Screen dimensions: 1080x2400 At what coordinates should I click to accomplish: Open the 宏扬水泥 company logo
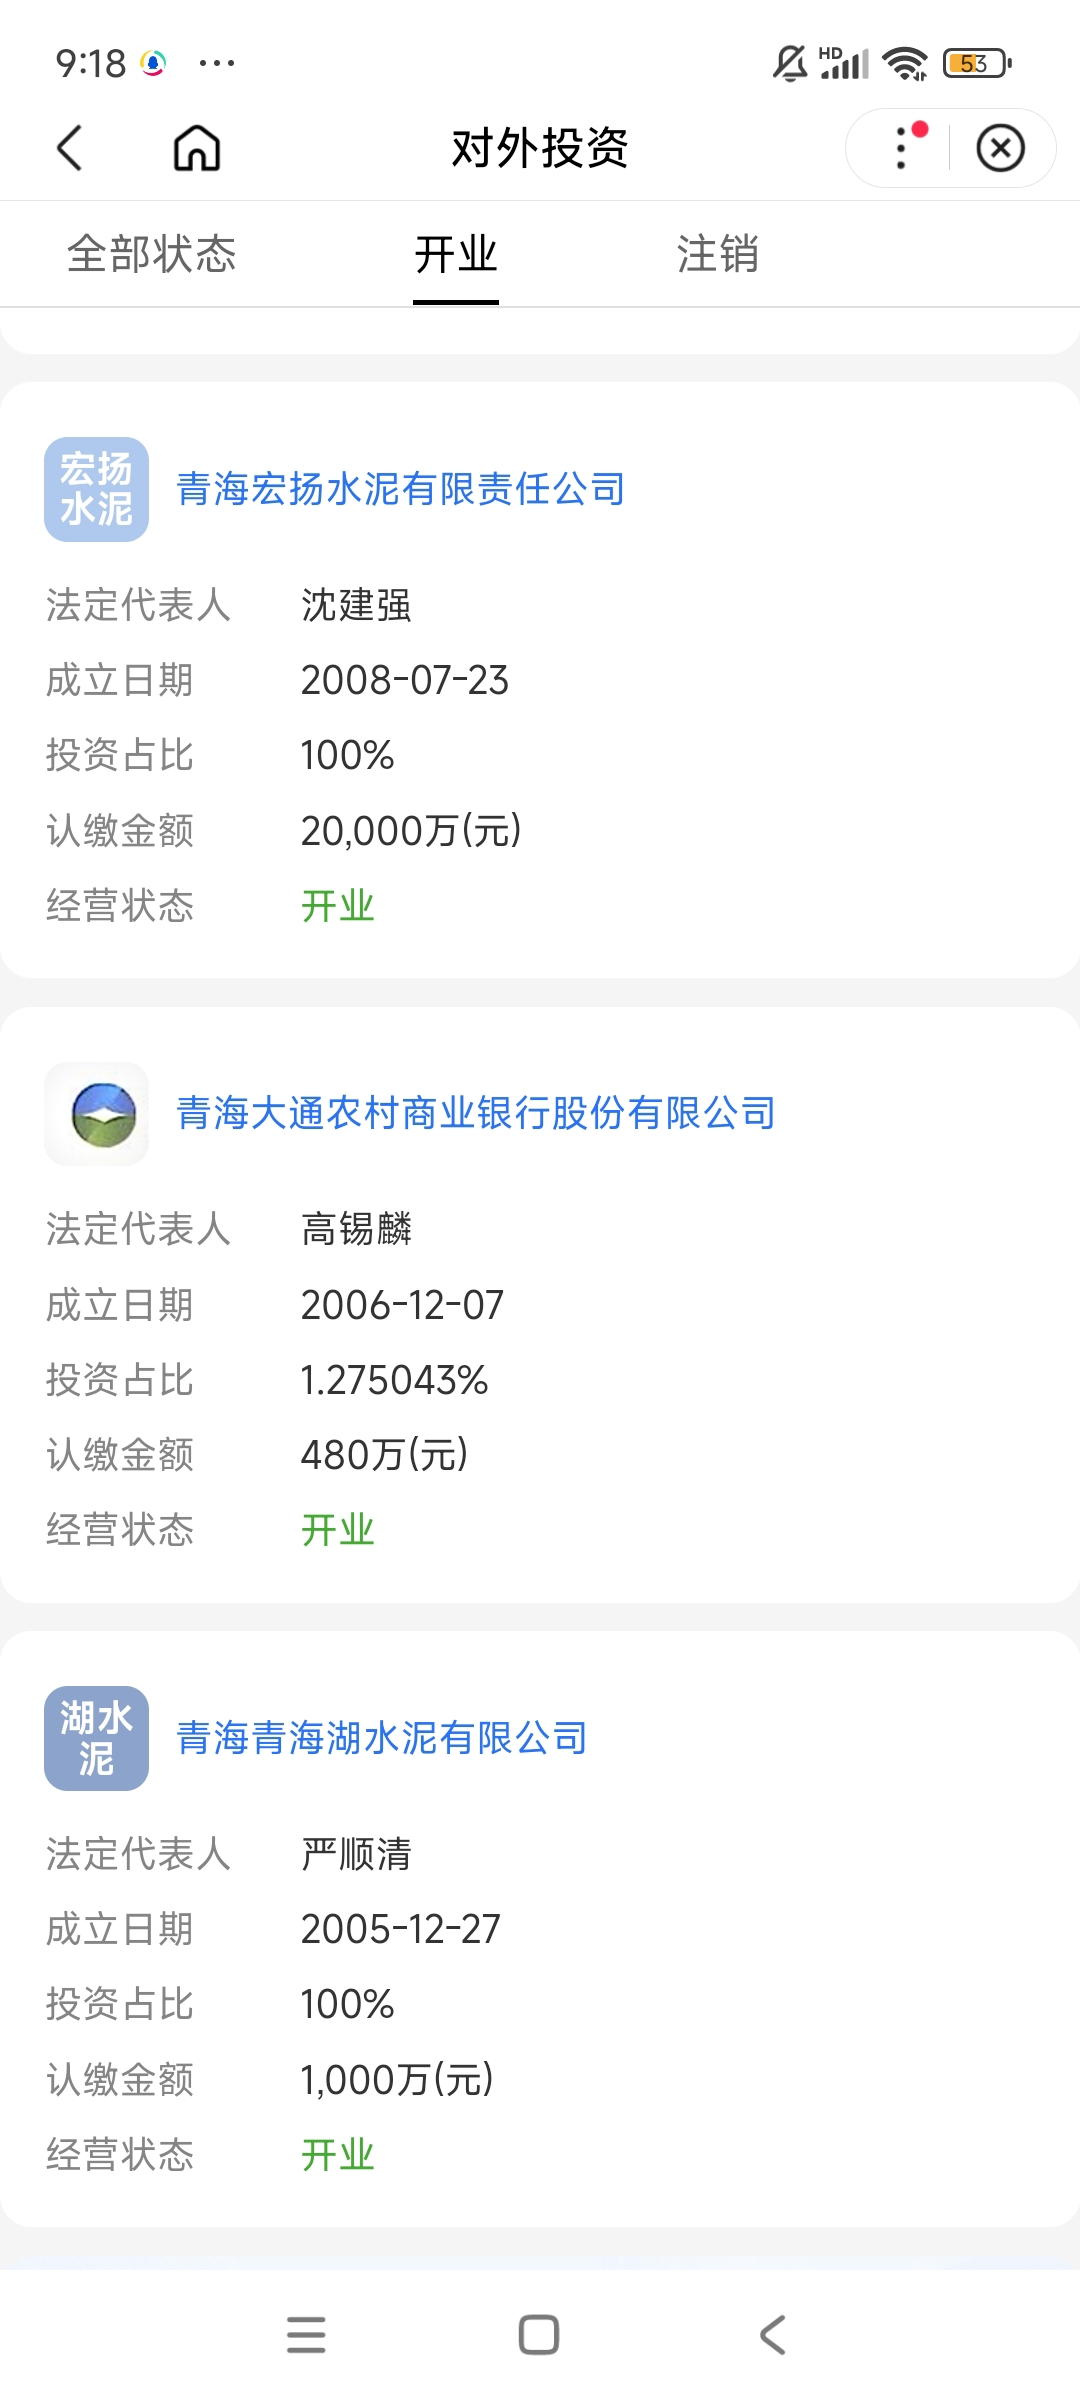[x=96, y=489]
